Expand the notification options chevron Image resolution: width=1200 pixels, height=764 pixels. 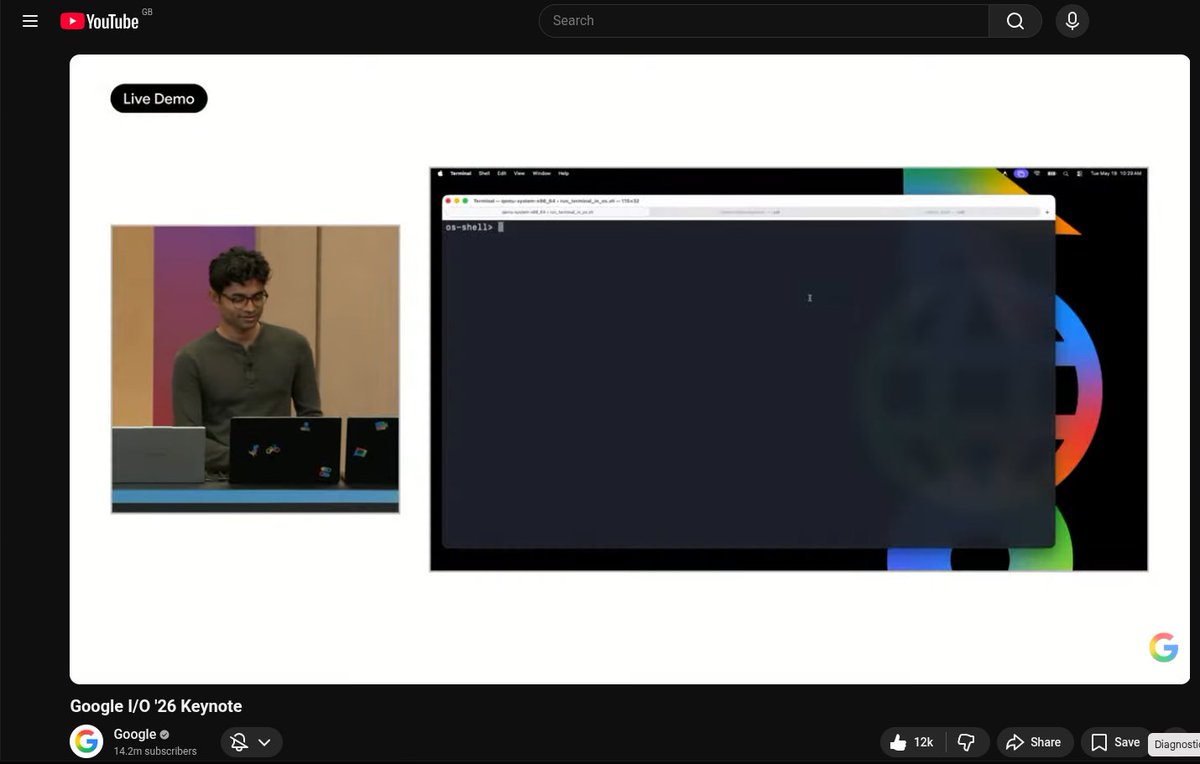coord(265,742)
